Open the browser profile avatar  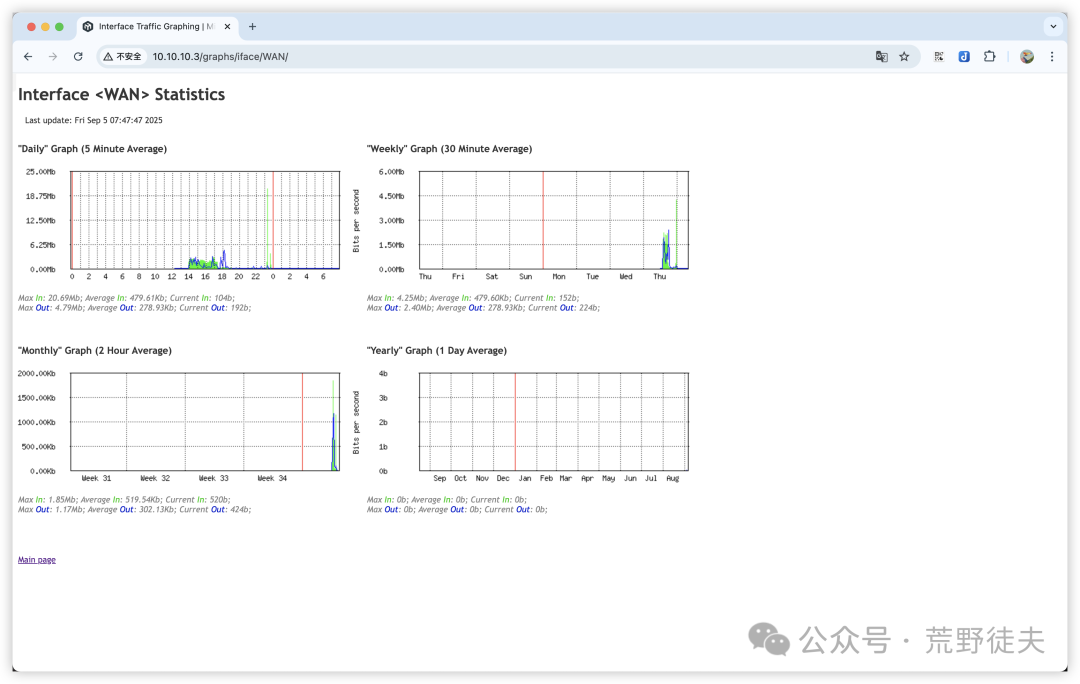[x=1027, y=56]
